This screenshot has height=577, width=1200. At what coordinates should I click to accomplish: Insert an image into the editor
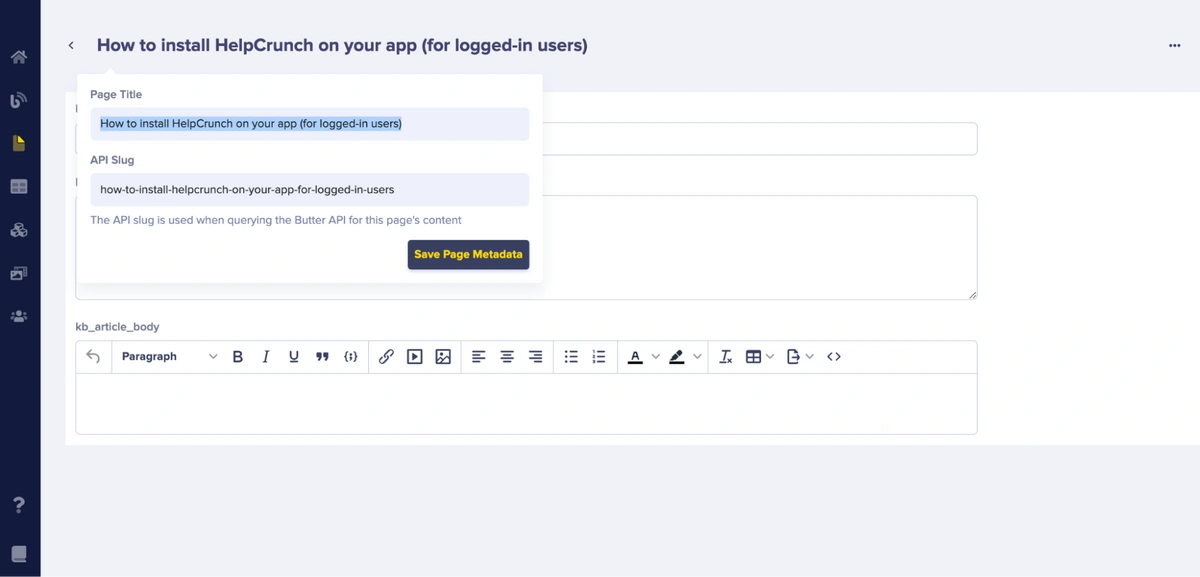coord(443,357)
